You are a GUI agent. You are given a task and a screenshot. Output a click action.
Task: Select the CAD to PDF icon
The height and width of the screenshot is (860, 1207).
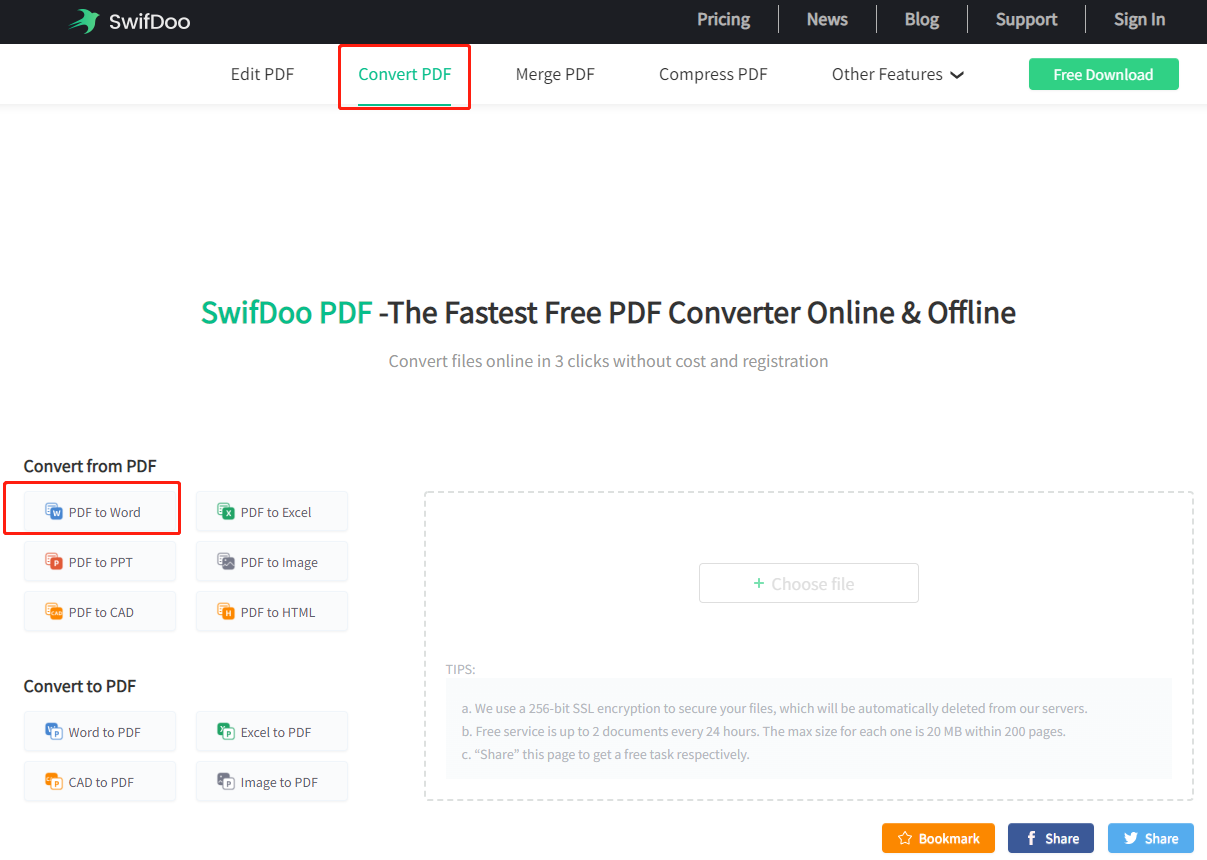pos(54,782)
